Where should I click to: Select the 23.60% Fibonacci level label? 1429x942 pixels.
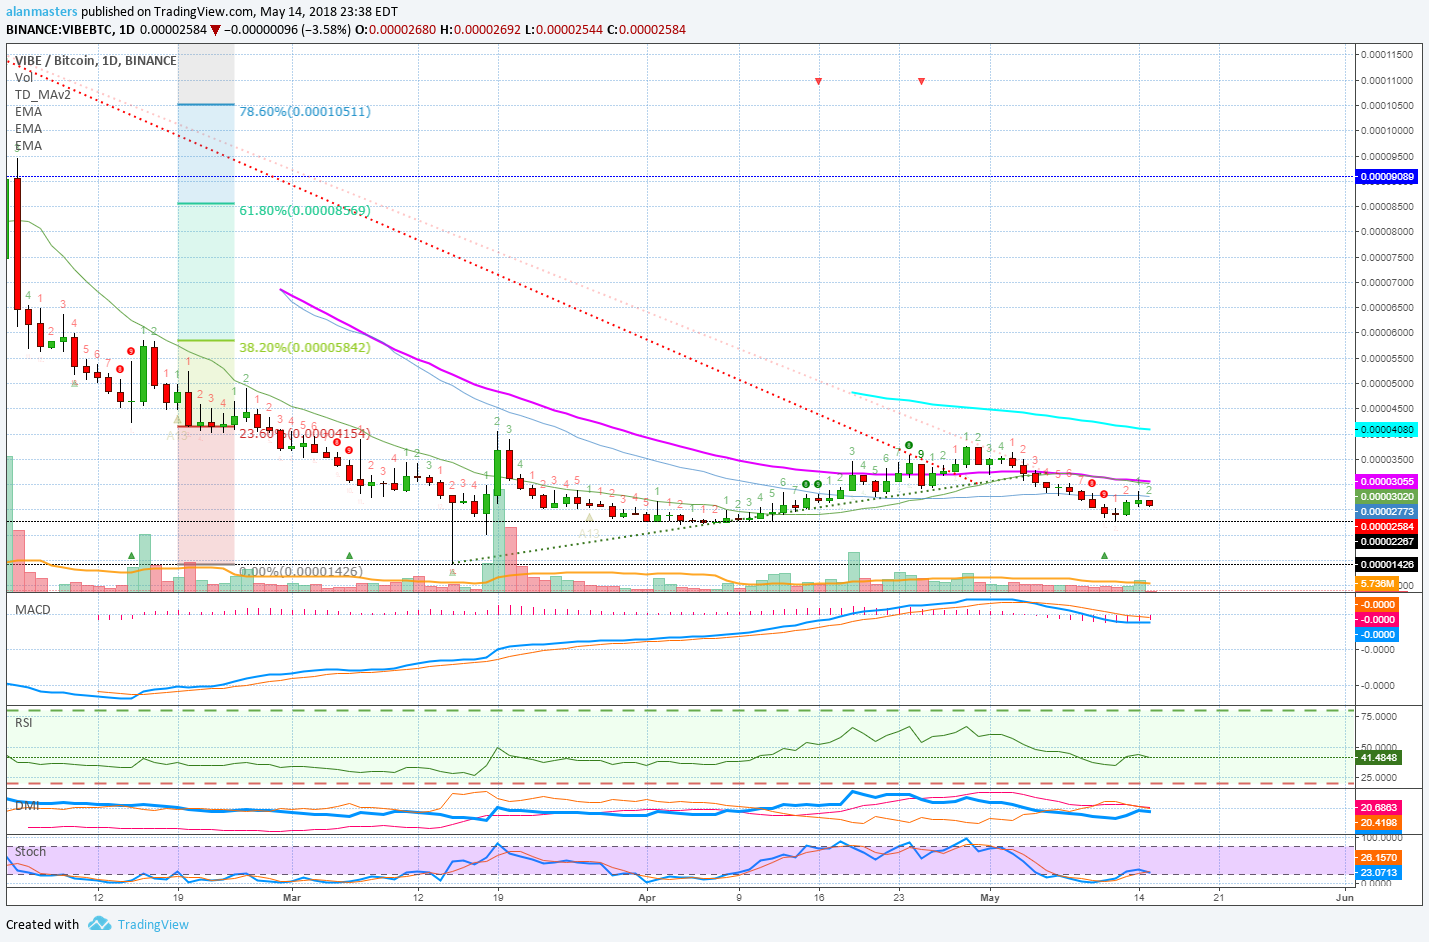coord(305,434)
